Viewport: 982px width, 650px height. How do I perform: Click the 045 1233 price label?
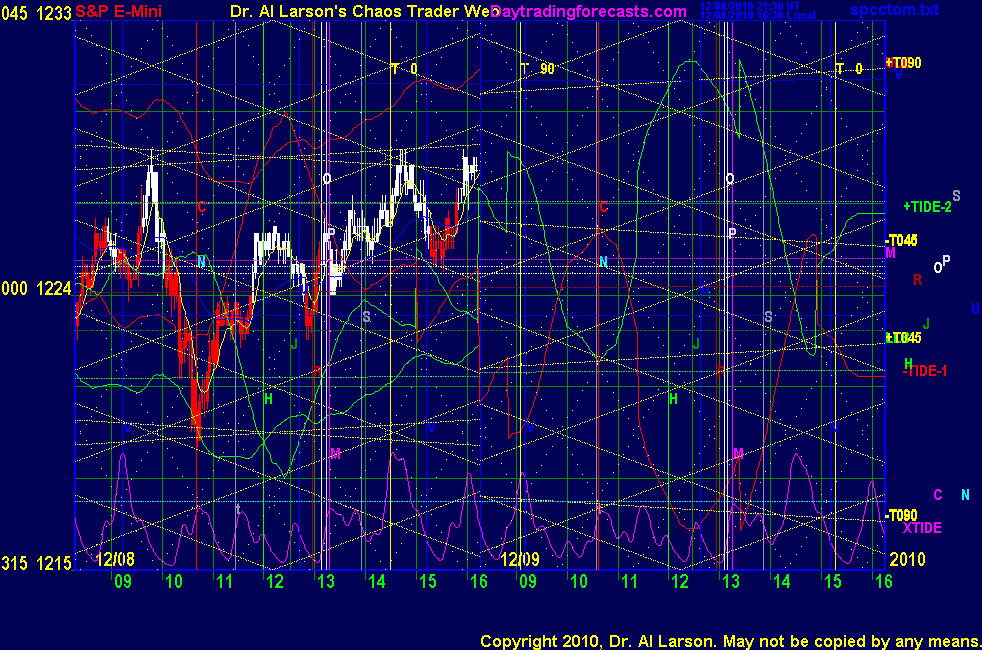(x=36, y=13)
